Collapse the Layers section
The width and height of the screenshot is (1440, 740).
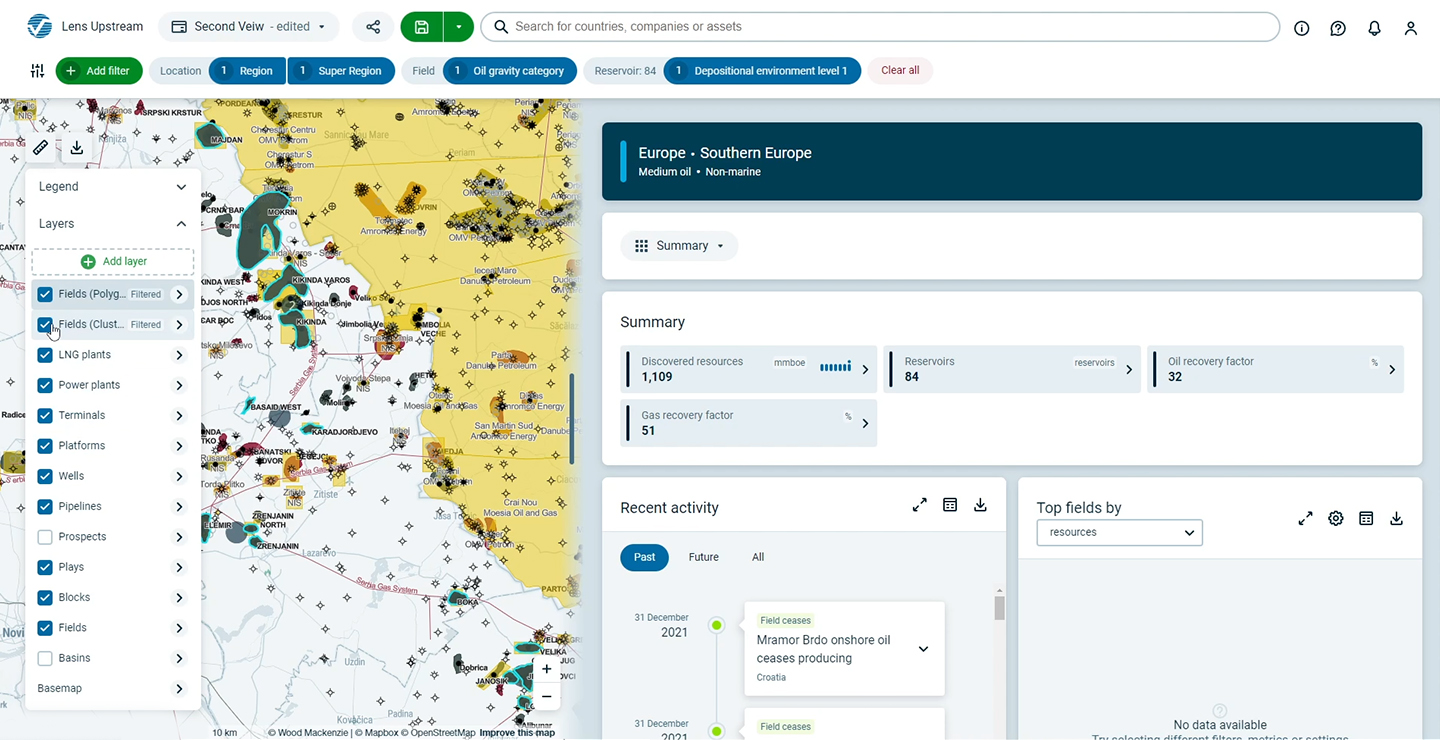181,224
